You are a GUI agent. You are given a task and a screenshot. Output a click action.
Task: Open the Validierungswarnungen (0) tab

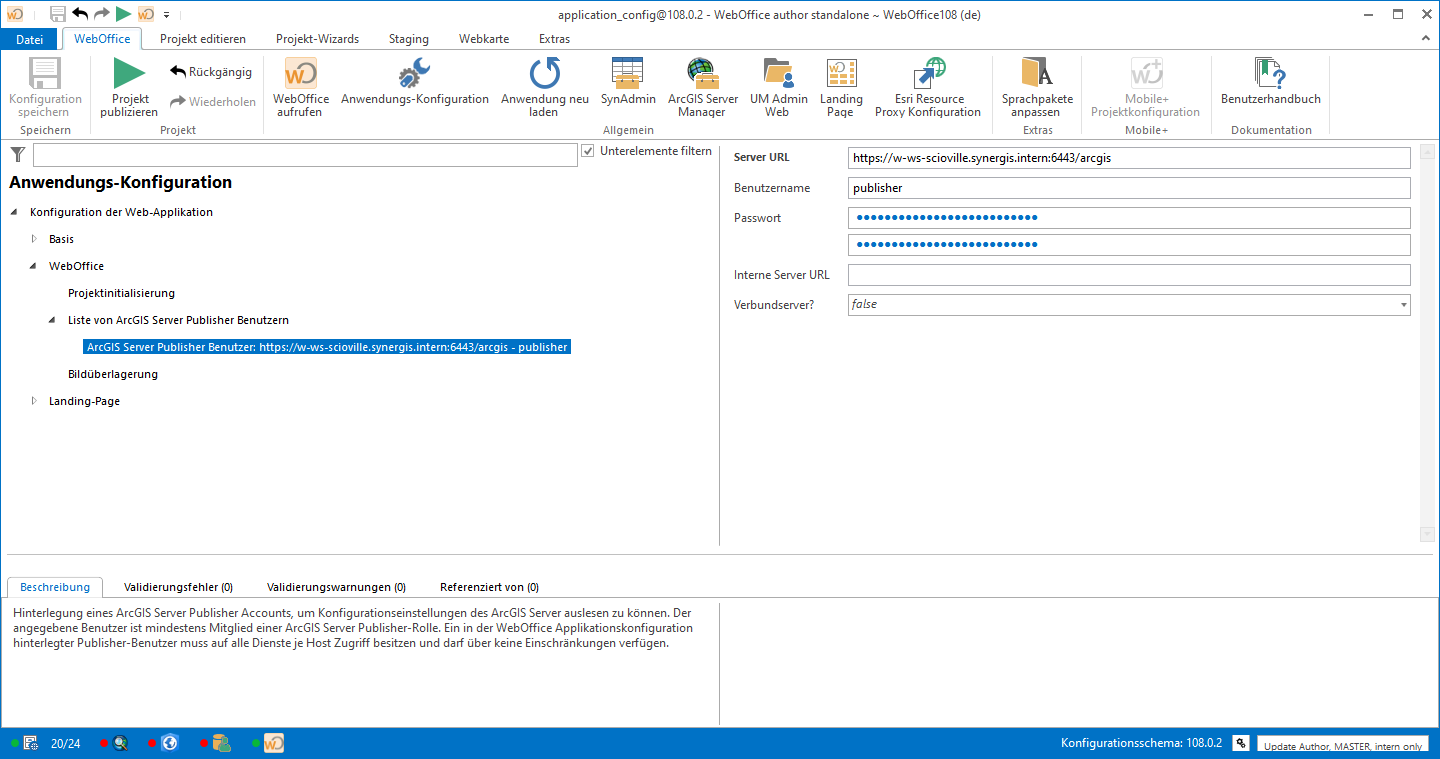click(334, 587)
